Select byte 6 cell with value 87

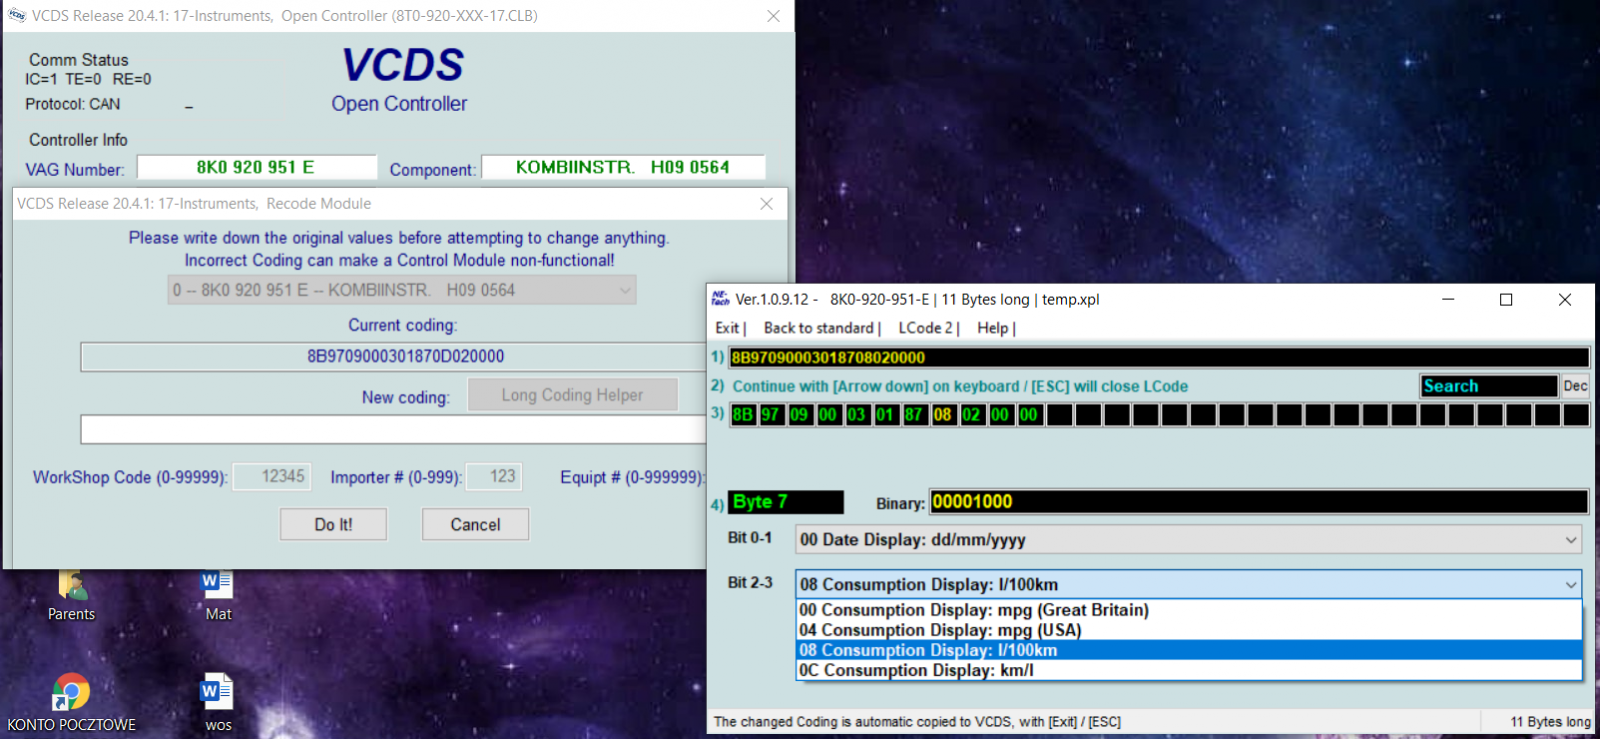pos(914,414)
